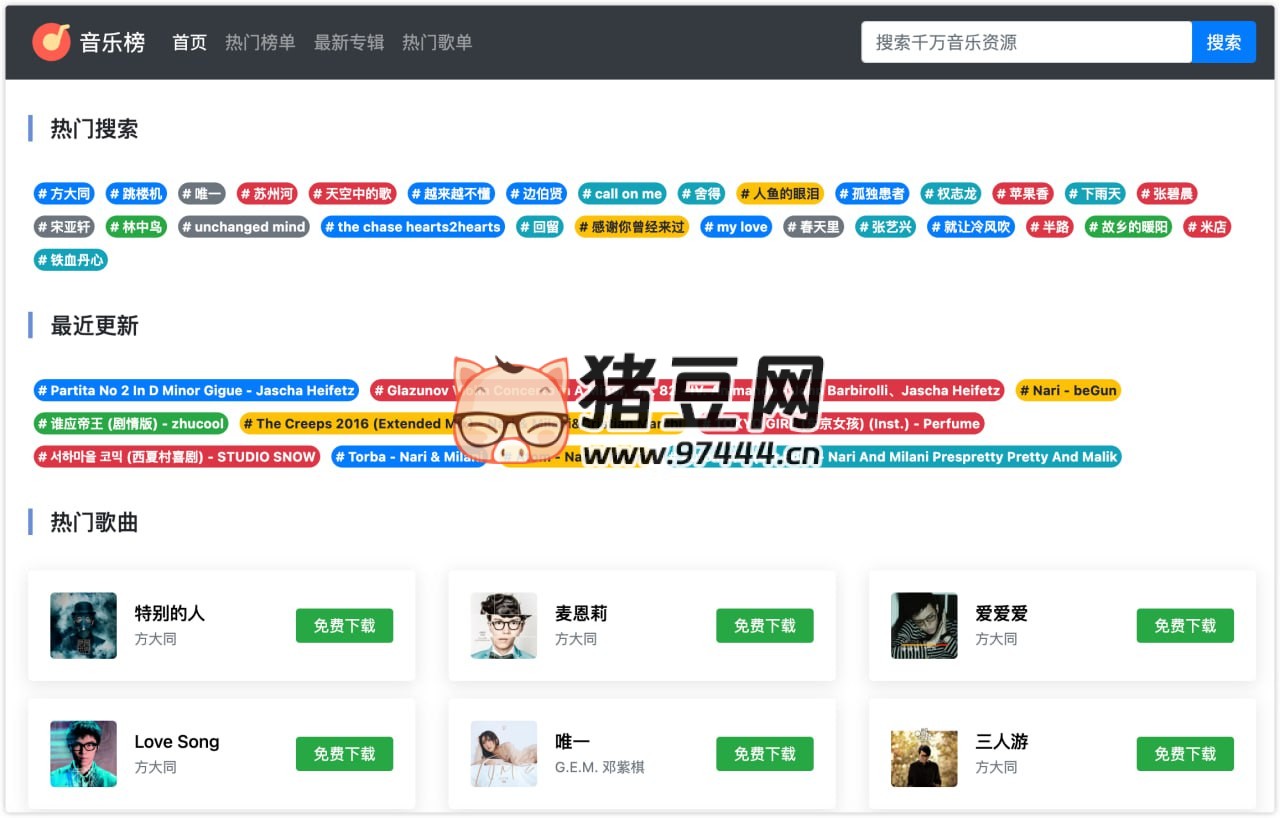This screenshot has width=1280, height=818.
Task: Click the gray 唯一 search tag
Action: [x=201, y=194]
